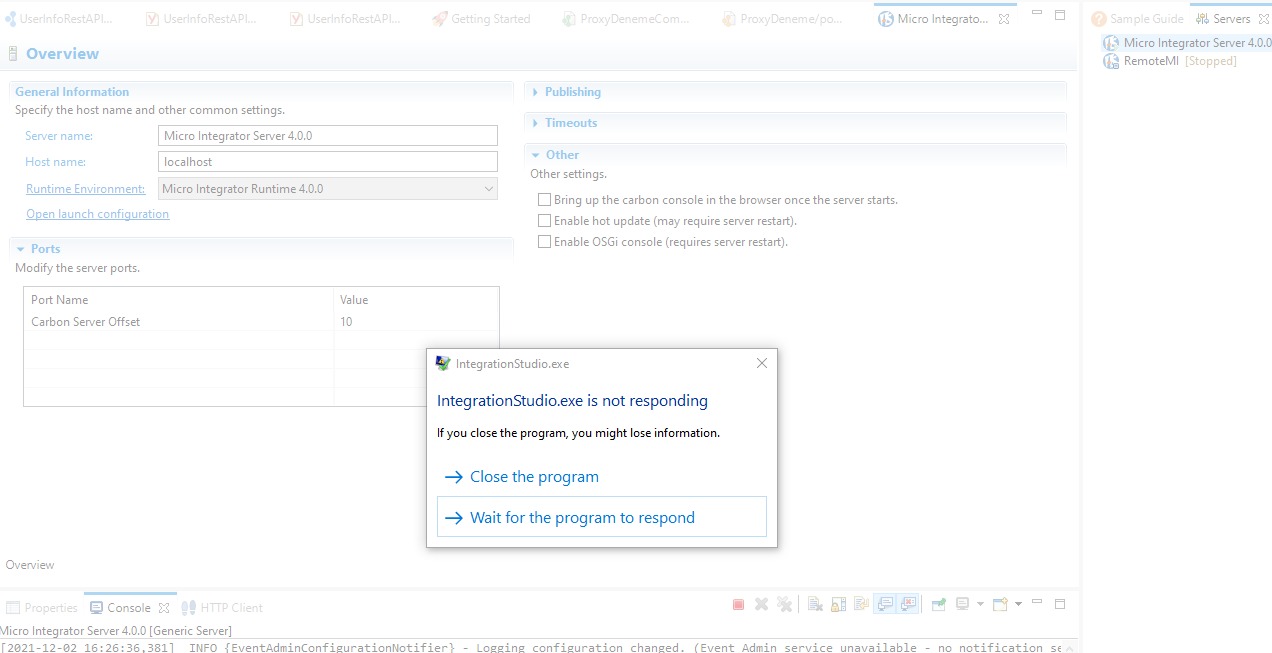Viewport: 1272px width, 653px height.
Task: Click the Terminate server icon in Console toolbar
Action: (738, 603)
